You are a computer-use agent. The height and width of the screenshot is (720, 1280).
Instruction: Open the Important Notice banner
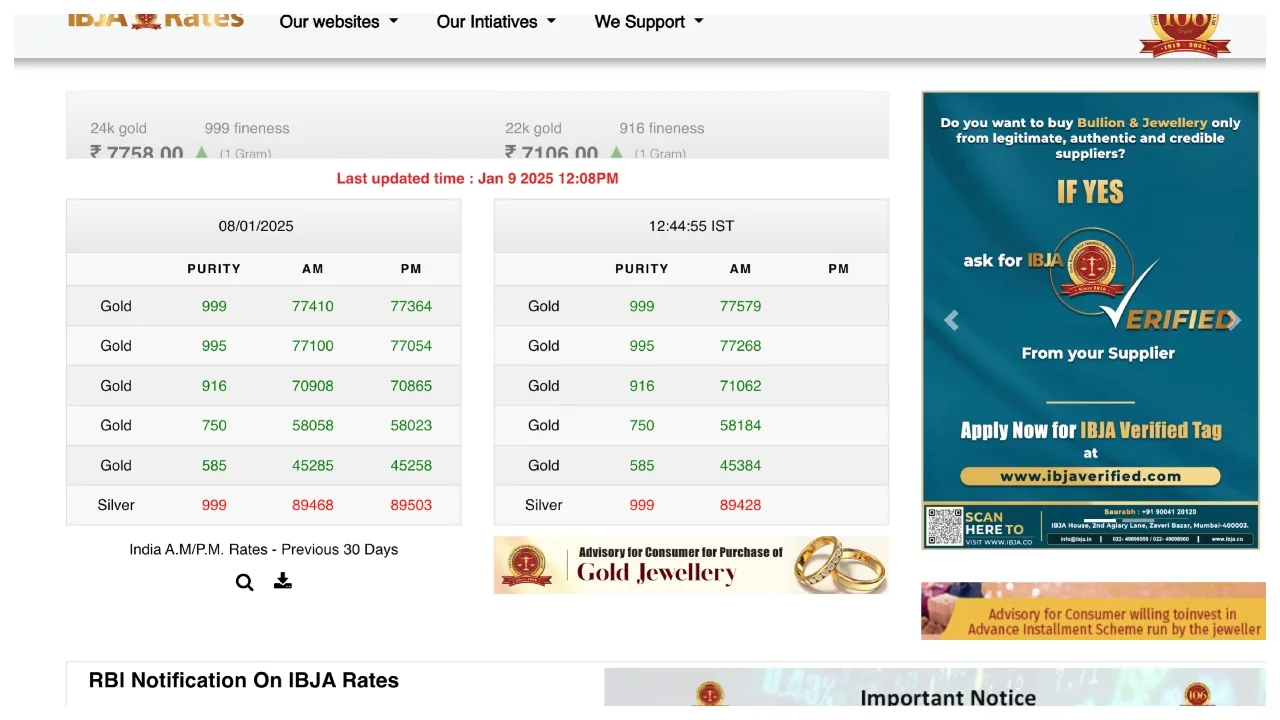(x=935, y=688)
